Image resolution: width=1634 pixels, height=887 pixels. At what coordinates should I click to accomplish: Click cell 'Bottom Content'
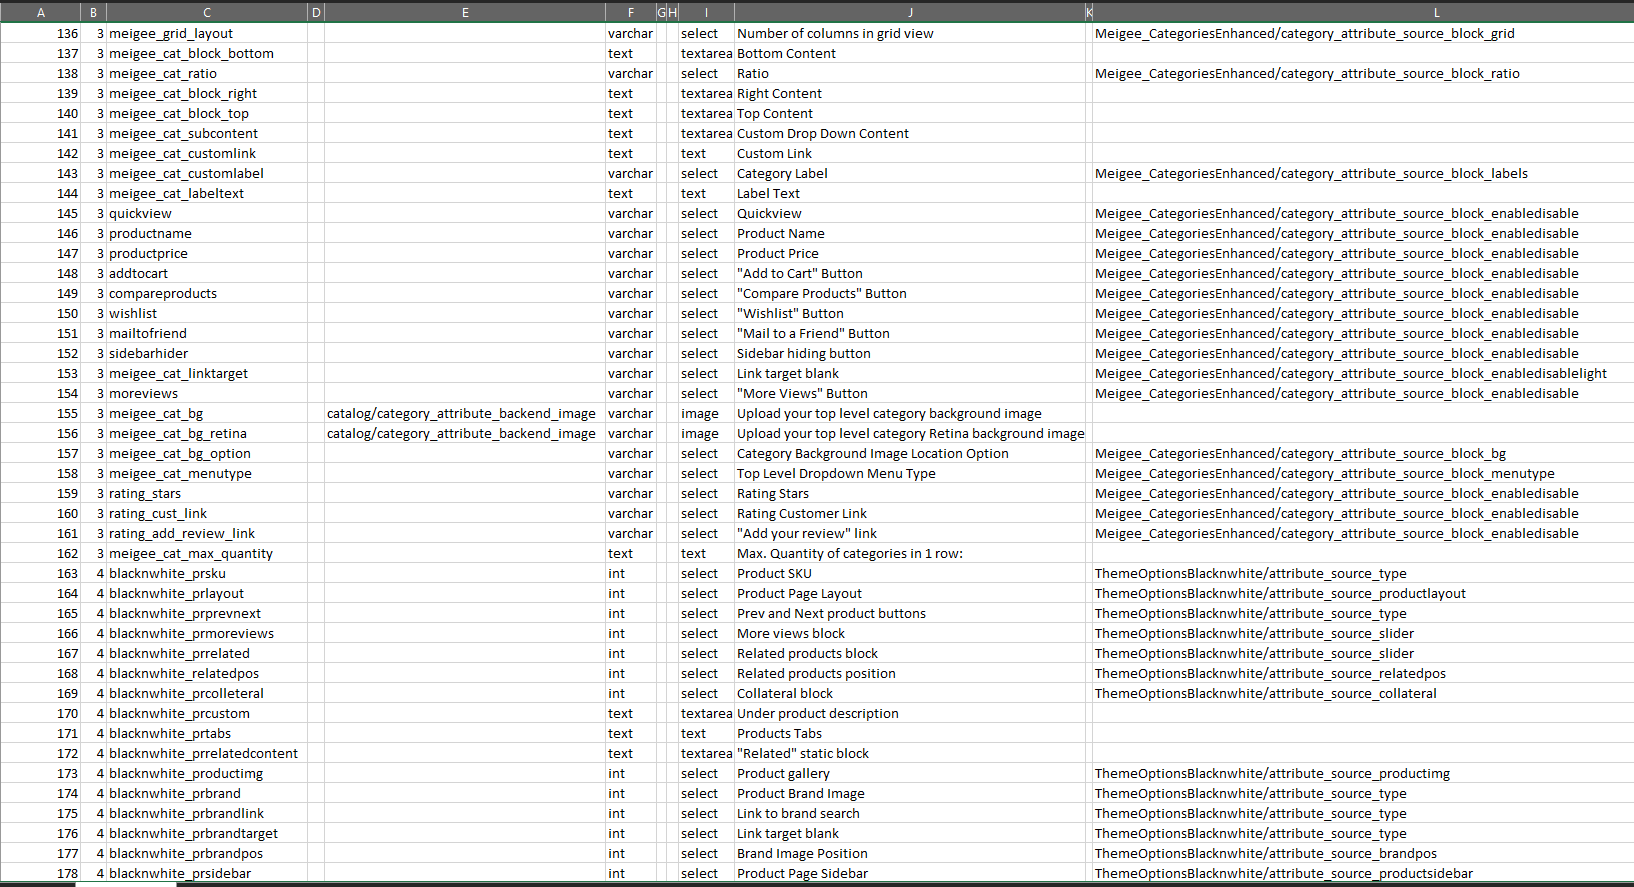click(x=910, y=53)
